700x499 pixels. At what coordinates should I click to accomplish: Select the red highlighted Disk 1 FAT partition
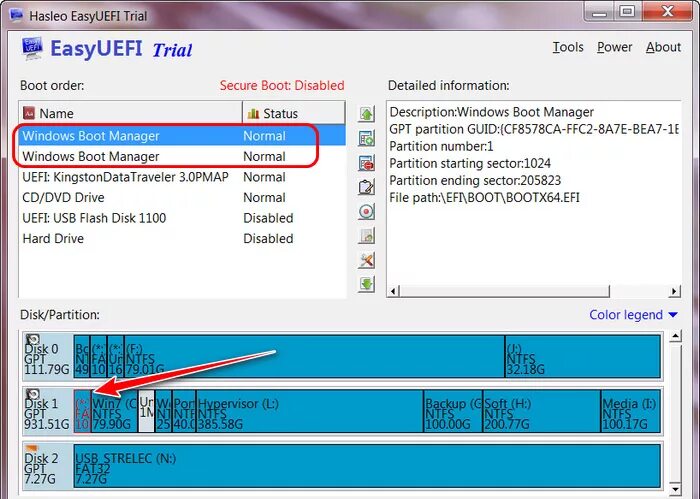point(82,411)
